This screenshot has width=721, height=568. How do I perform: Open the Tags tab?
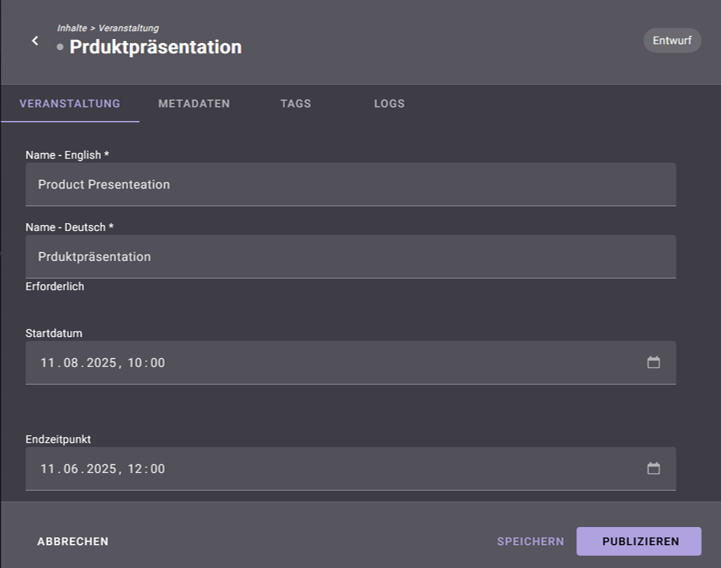(x=296, y=103)
